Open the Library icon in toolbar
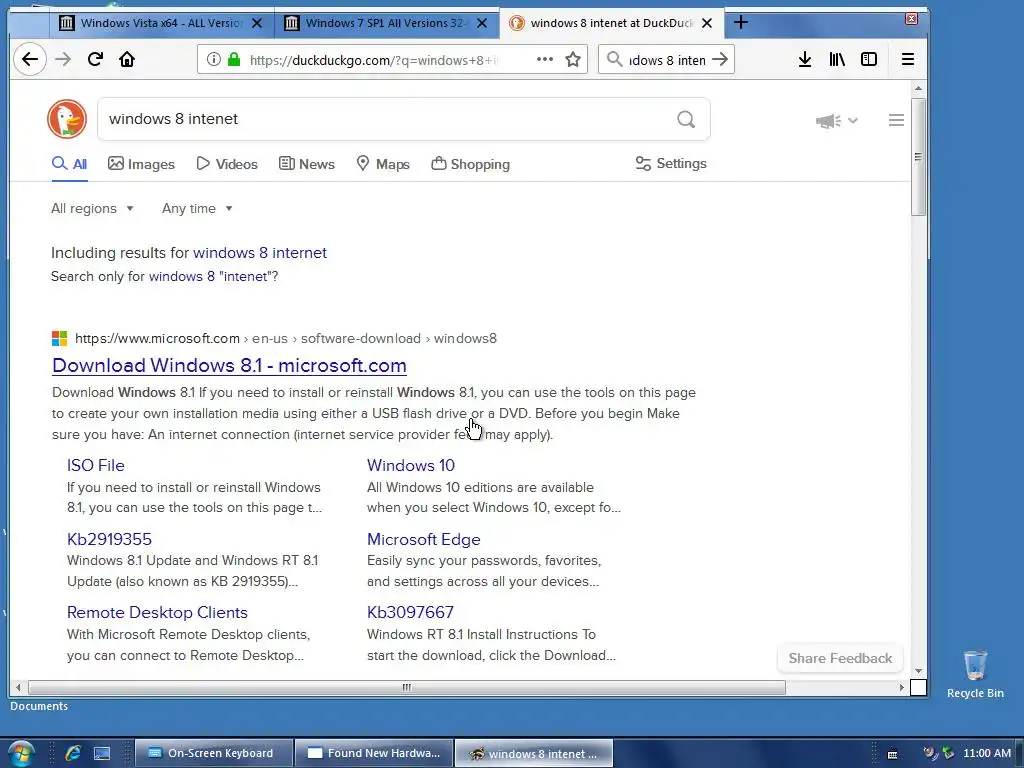 coord(837,59)
